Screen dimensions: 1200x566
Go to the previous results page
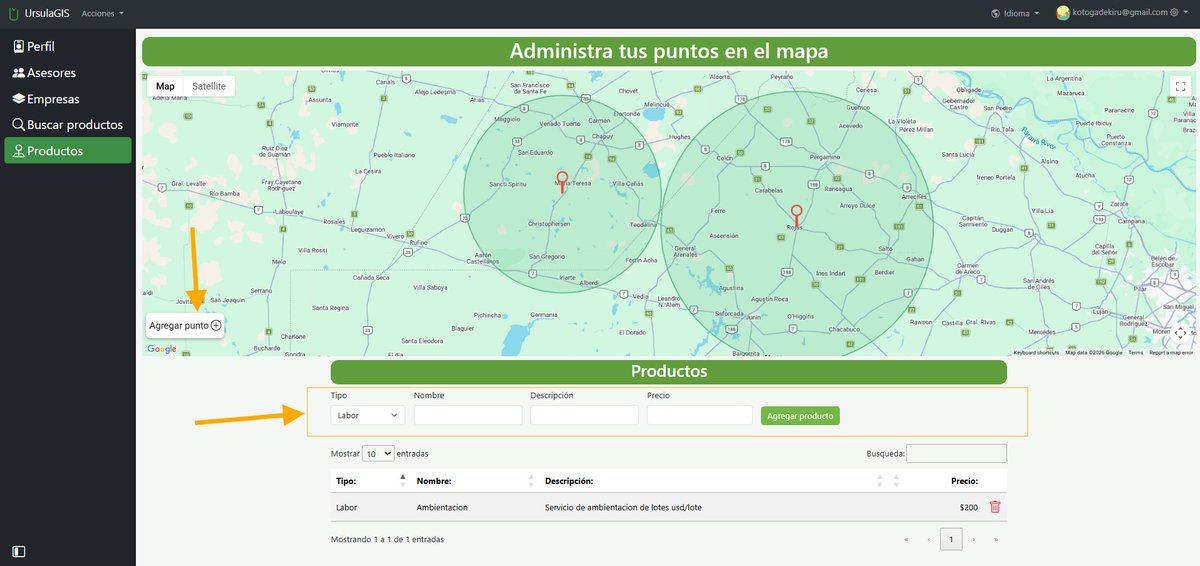pos(928,539)
